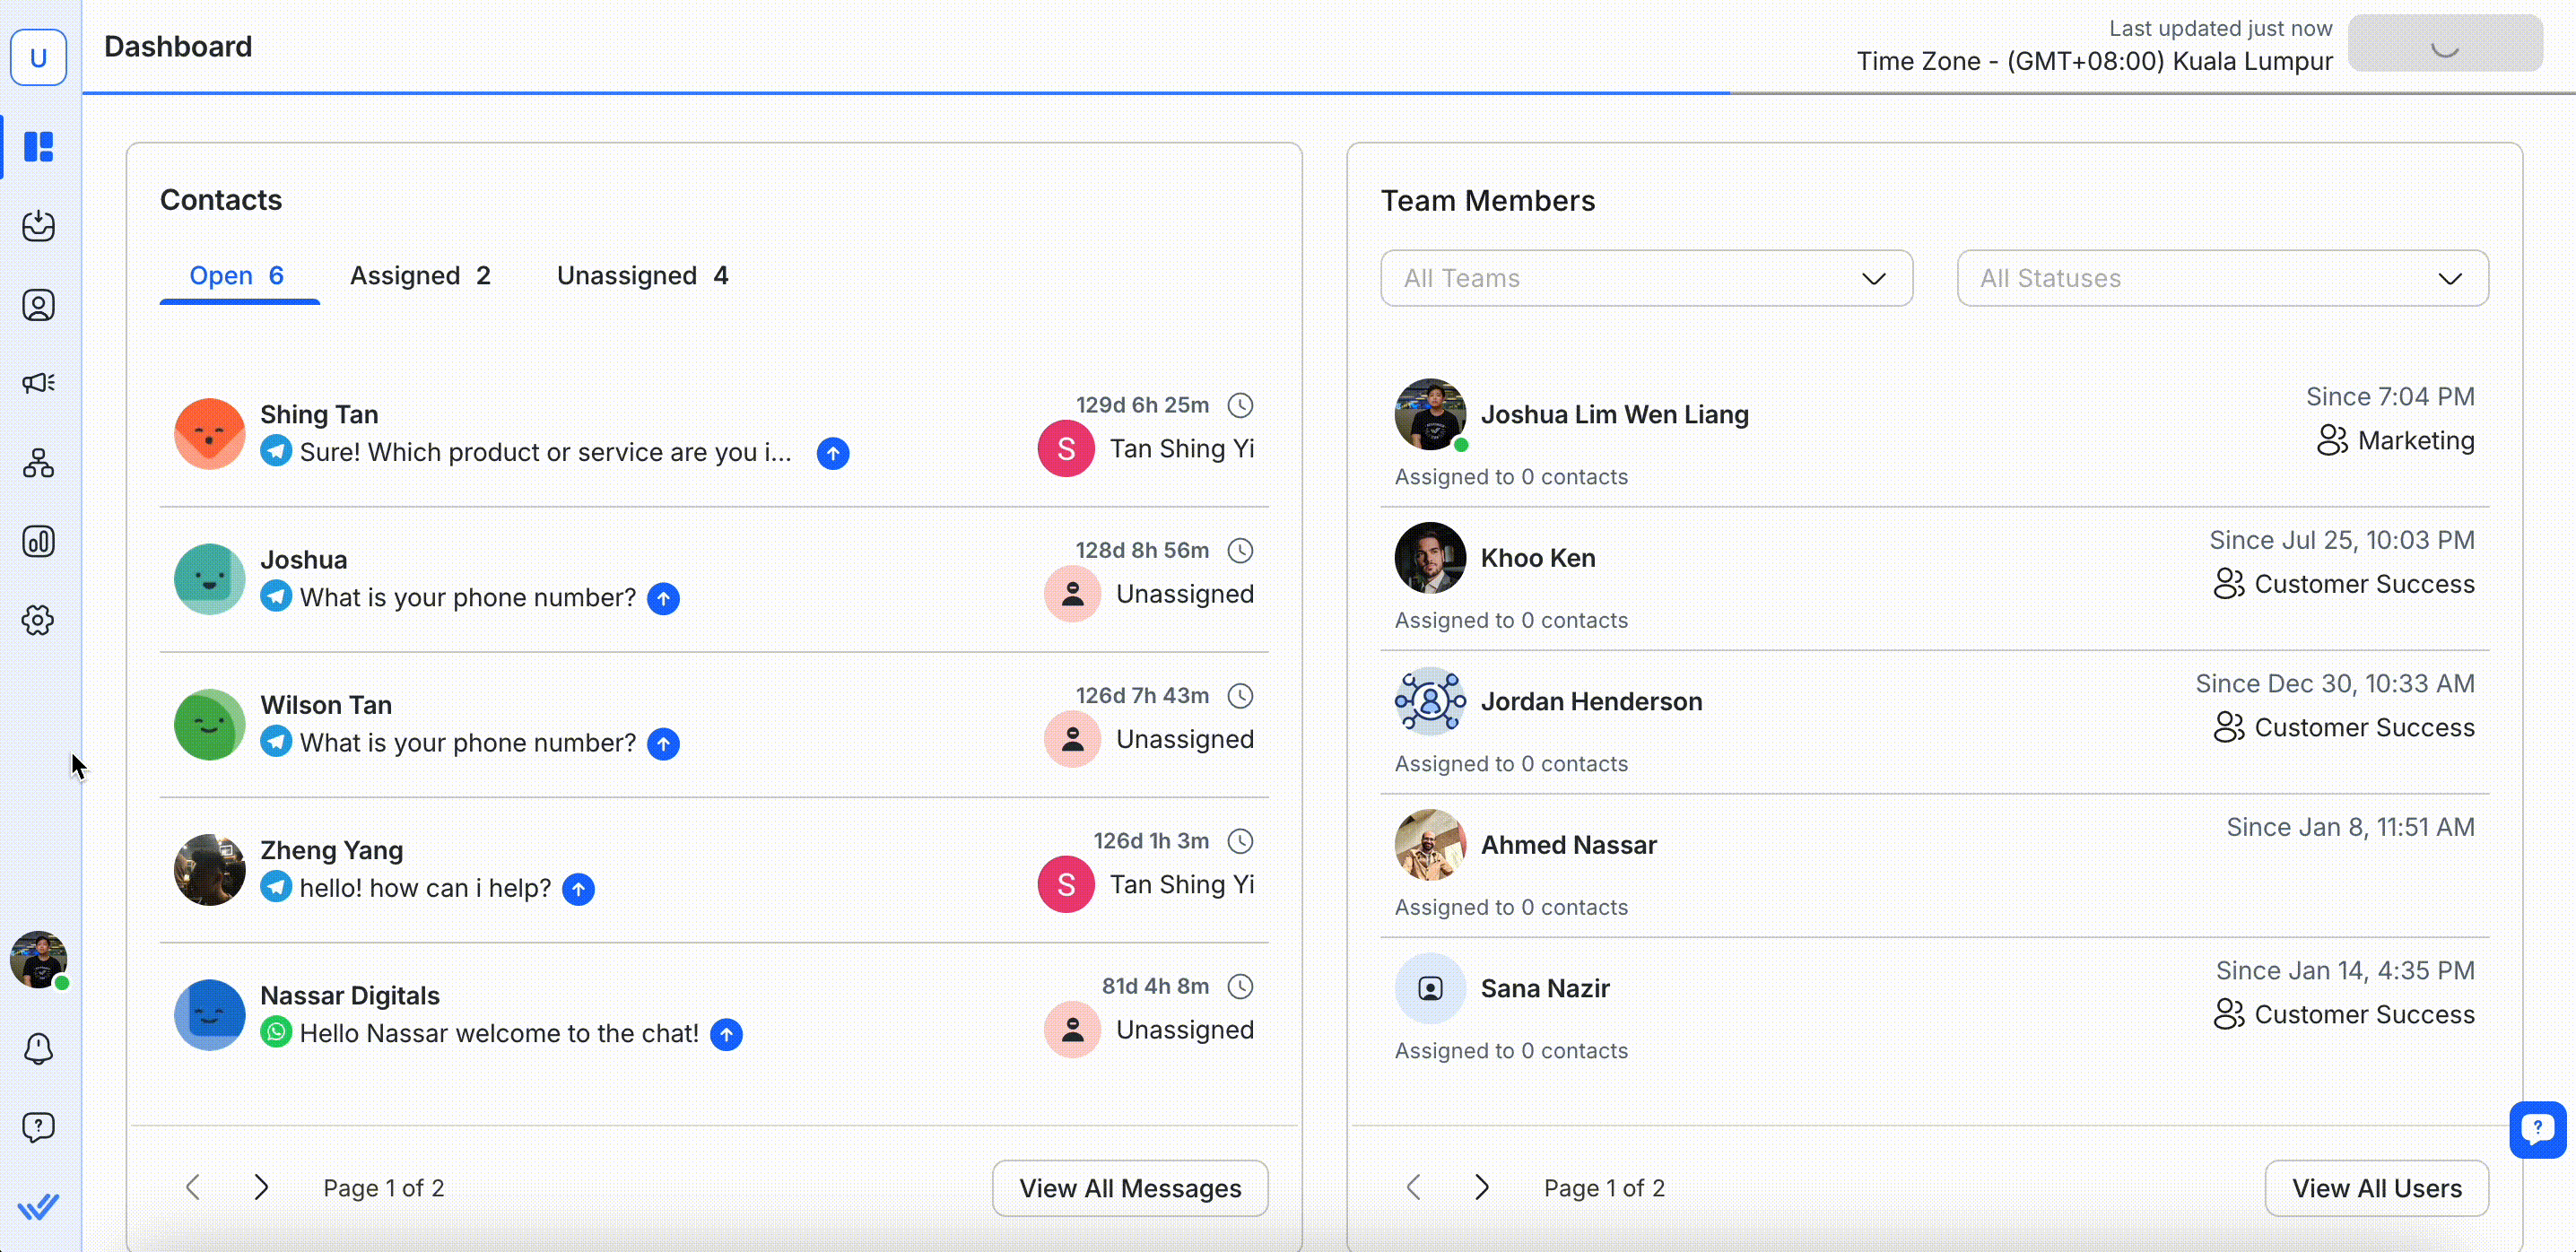This screenshot has width=2576, height=1252.
Task: Click the Dashboard icon in sidebar
Action: tap(38, 147)
